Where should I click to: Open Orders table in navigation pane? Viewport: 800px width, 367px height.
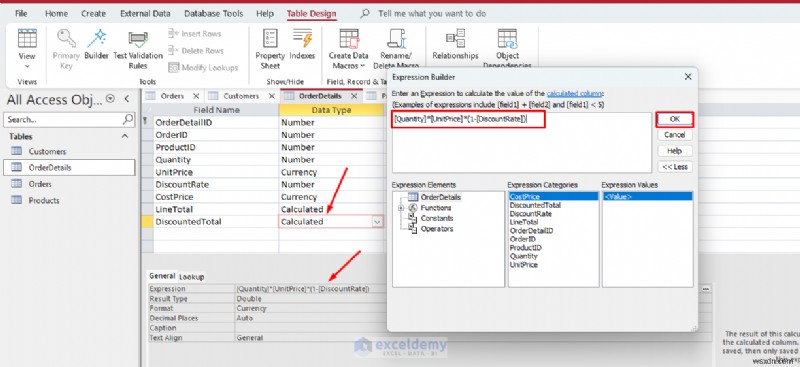click(40, 184)
